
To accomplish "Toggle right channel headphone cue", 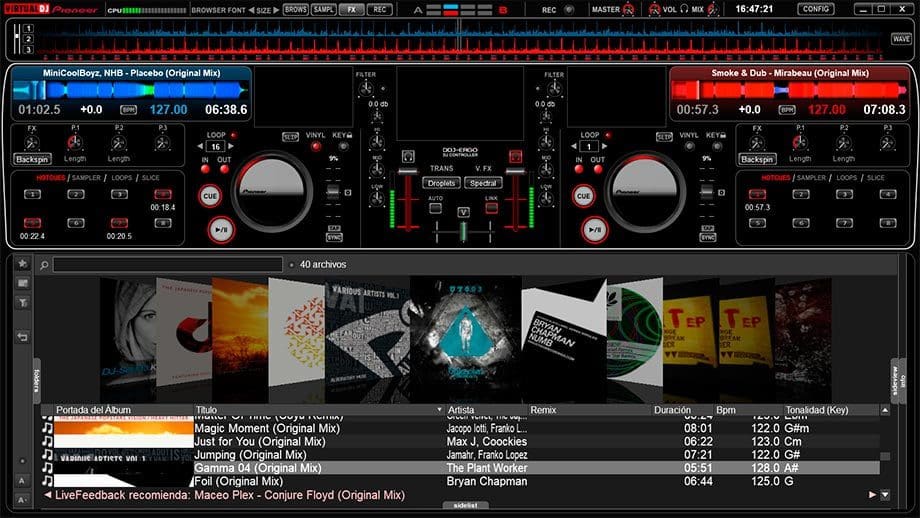I will [515, 156].
